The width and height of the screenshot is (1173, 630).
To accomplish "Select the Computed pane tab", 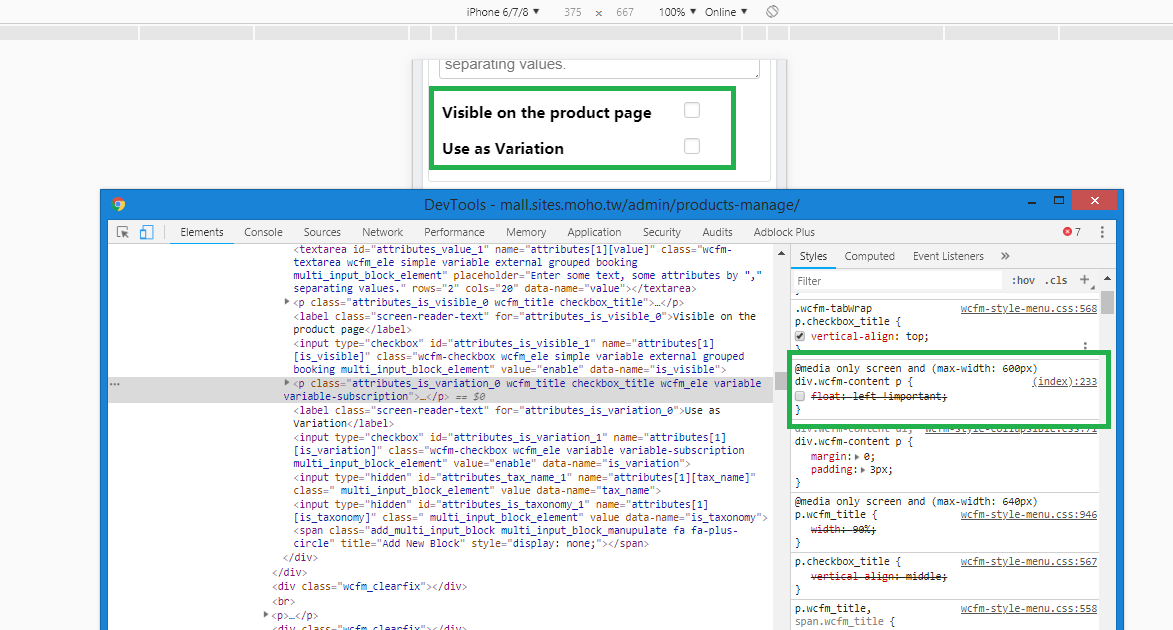I will [x=869, y=256].
